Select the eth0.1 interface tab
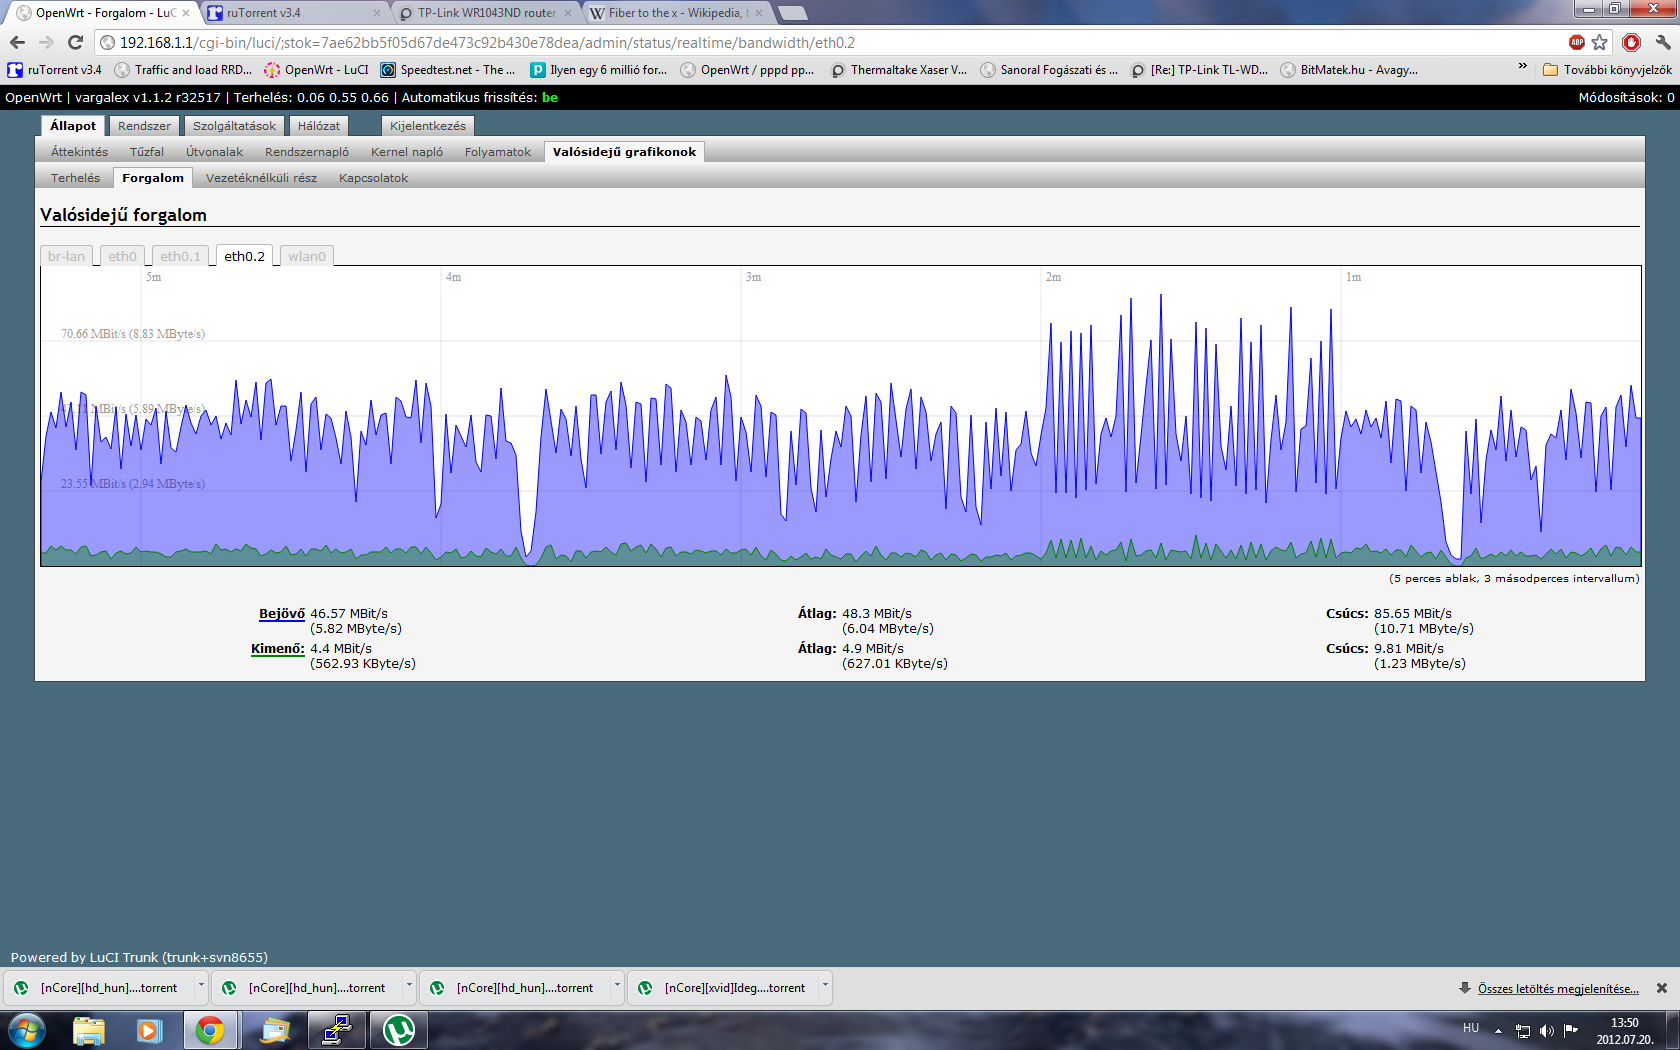This screenshot has width=1680, height=1050. (180, 256)
